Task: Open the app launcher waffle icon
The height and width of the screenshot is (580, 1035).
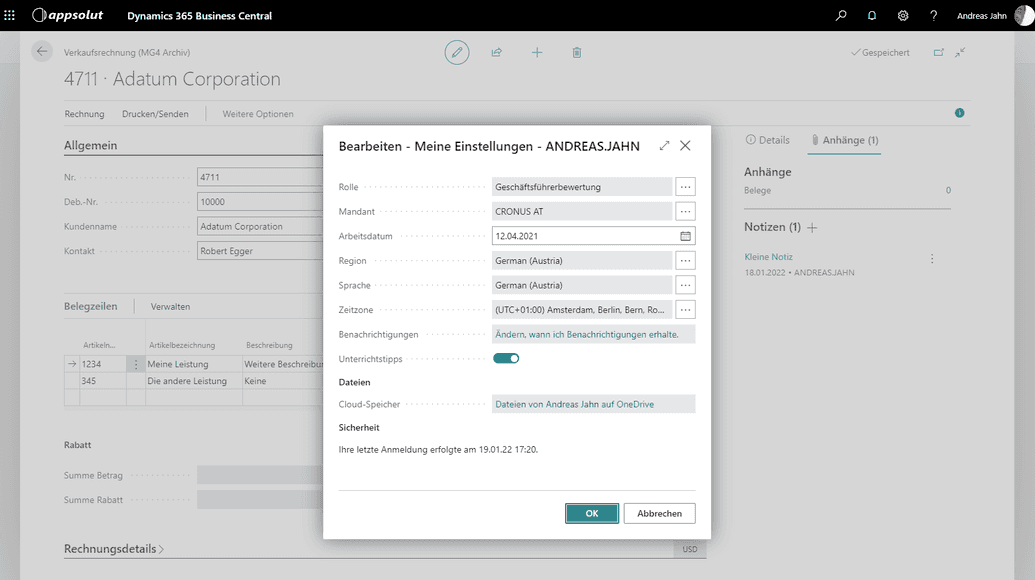Action: [10, 16]
